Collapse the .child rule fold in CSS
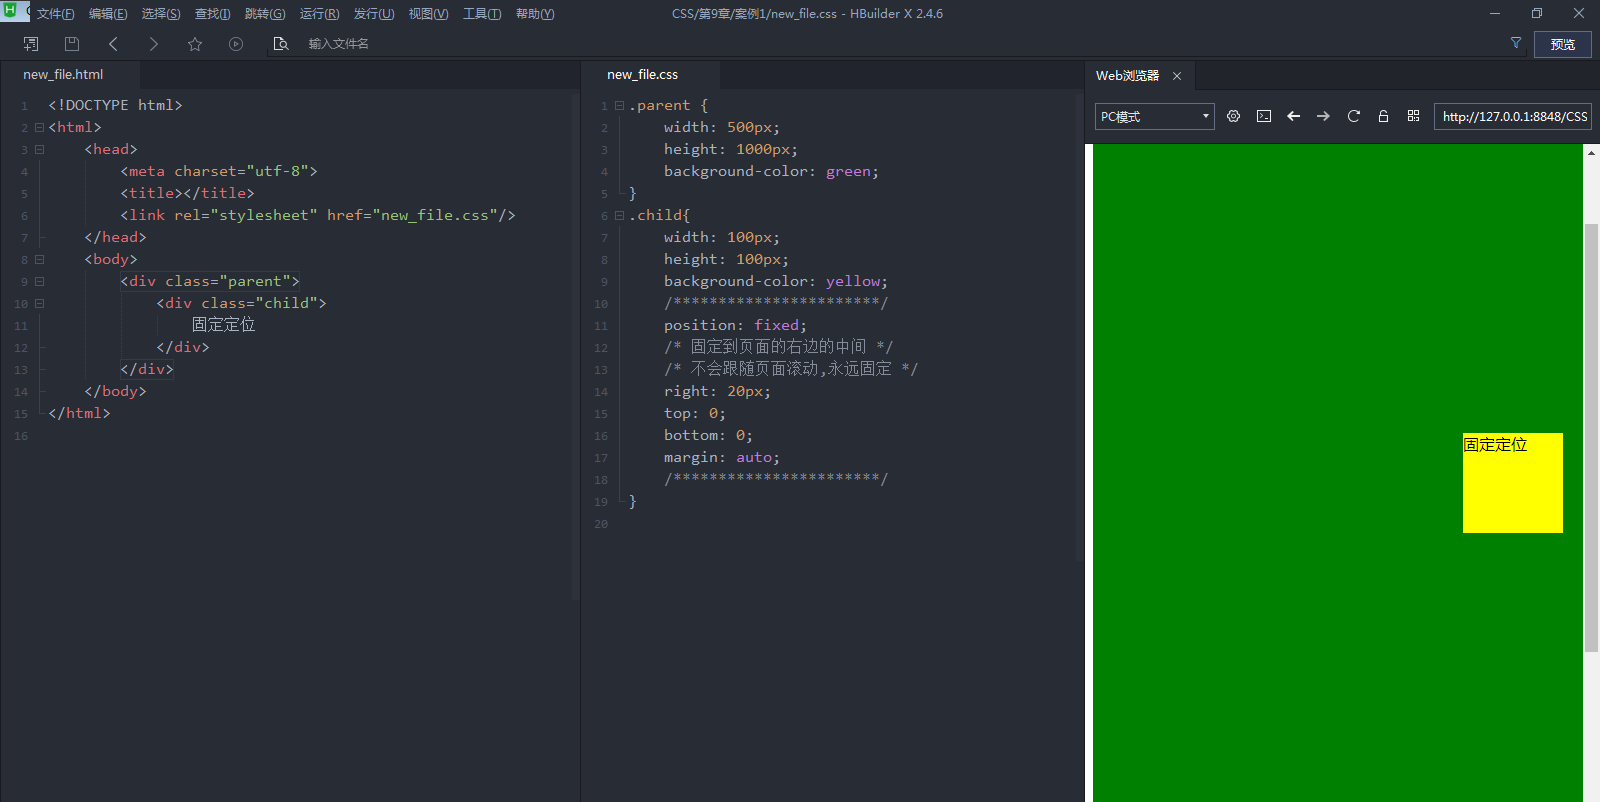Screen dimensions: 1600x802 [619, 215]
